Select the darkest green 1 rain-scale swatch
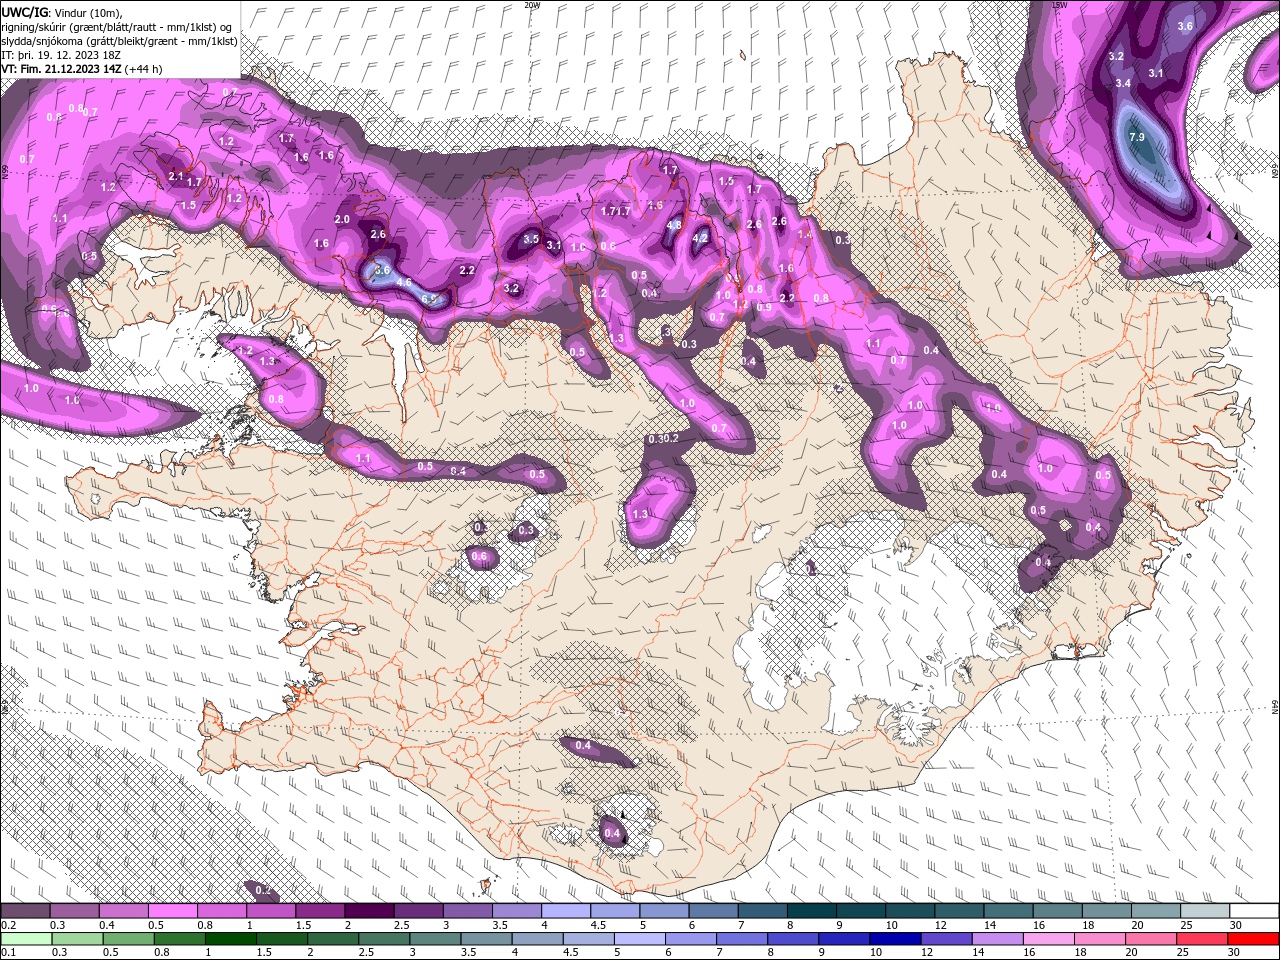The image size is (1280, 960). pyautogui.click(x=230, y=939)
